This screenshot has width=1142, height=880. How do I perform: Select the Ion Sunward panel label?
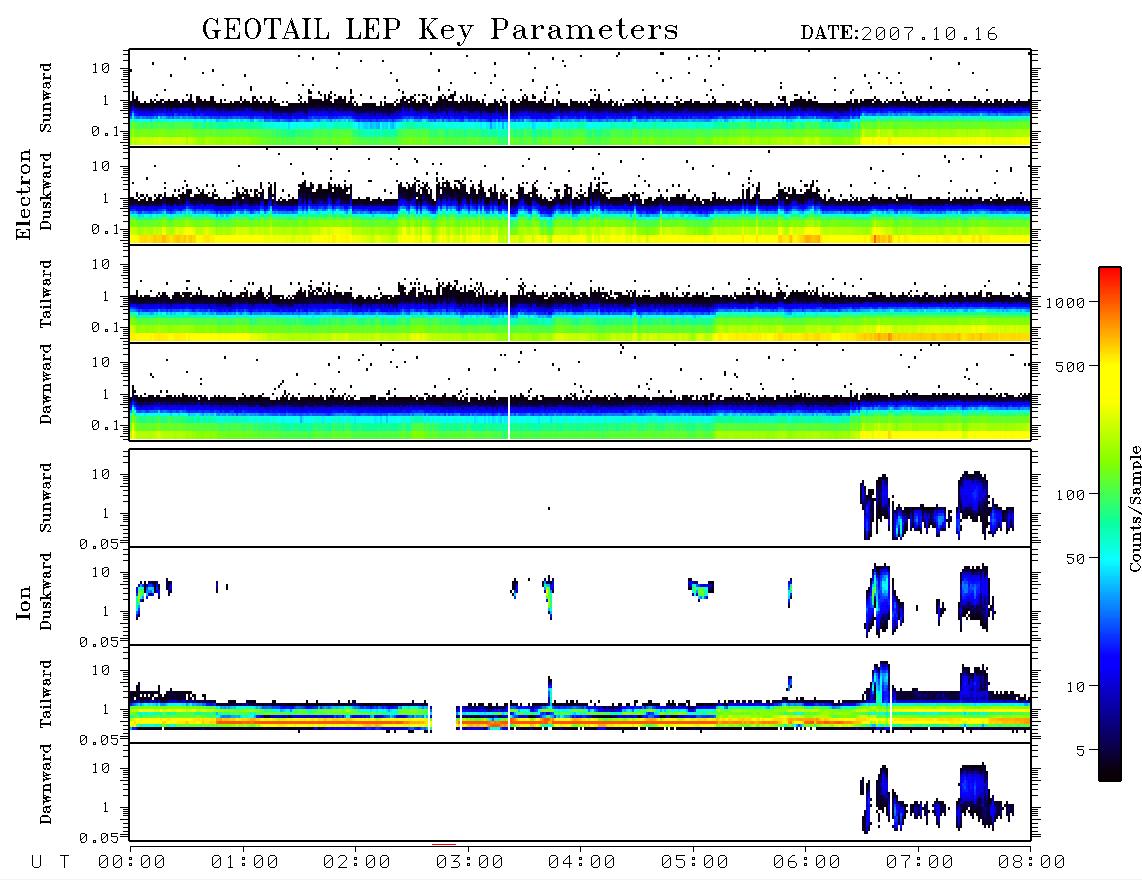point(46,498)
